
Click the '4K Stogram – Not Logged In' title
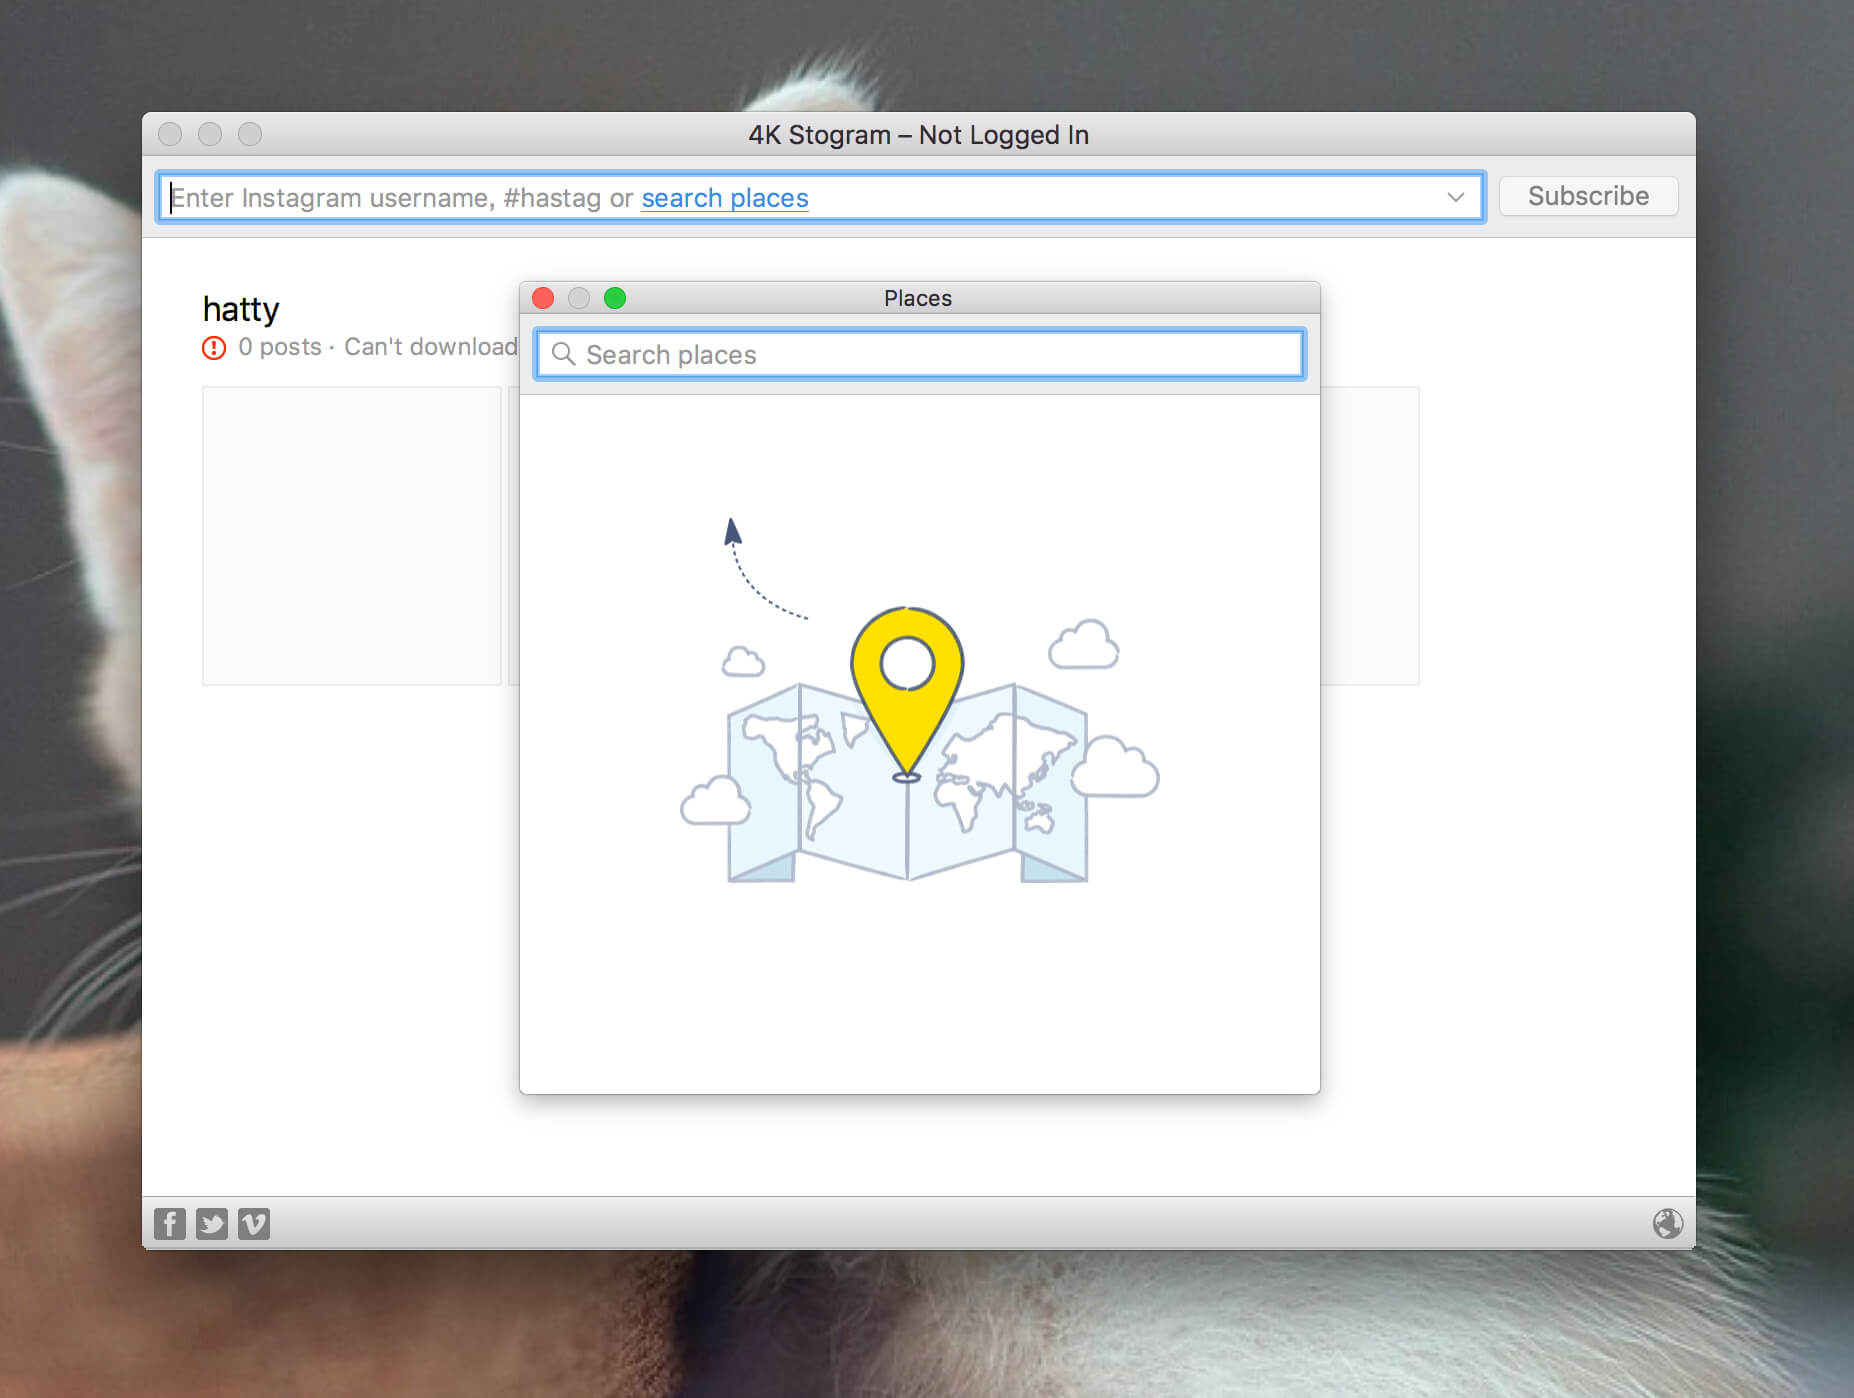coord(919,135)
